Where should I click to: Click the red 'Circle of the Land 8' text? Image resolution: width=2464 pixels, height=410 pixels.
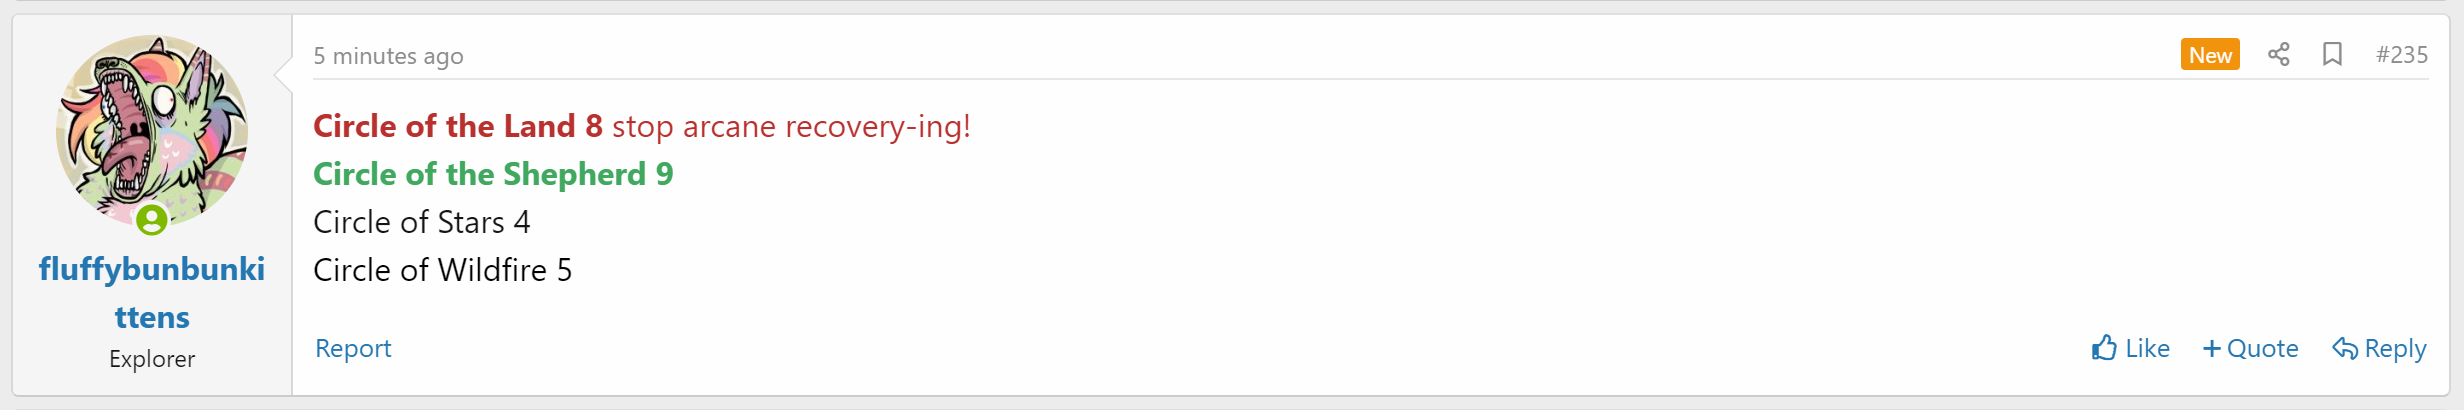pos(458,126)
